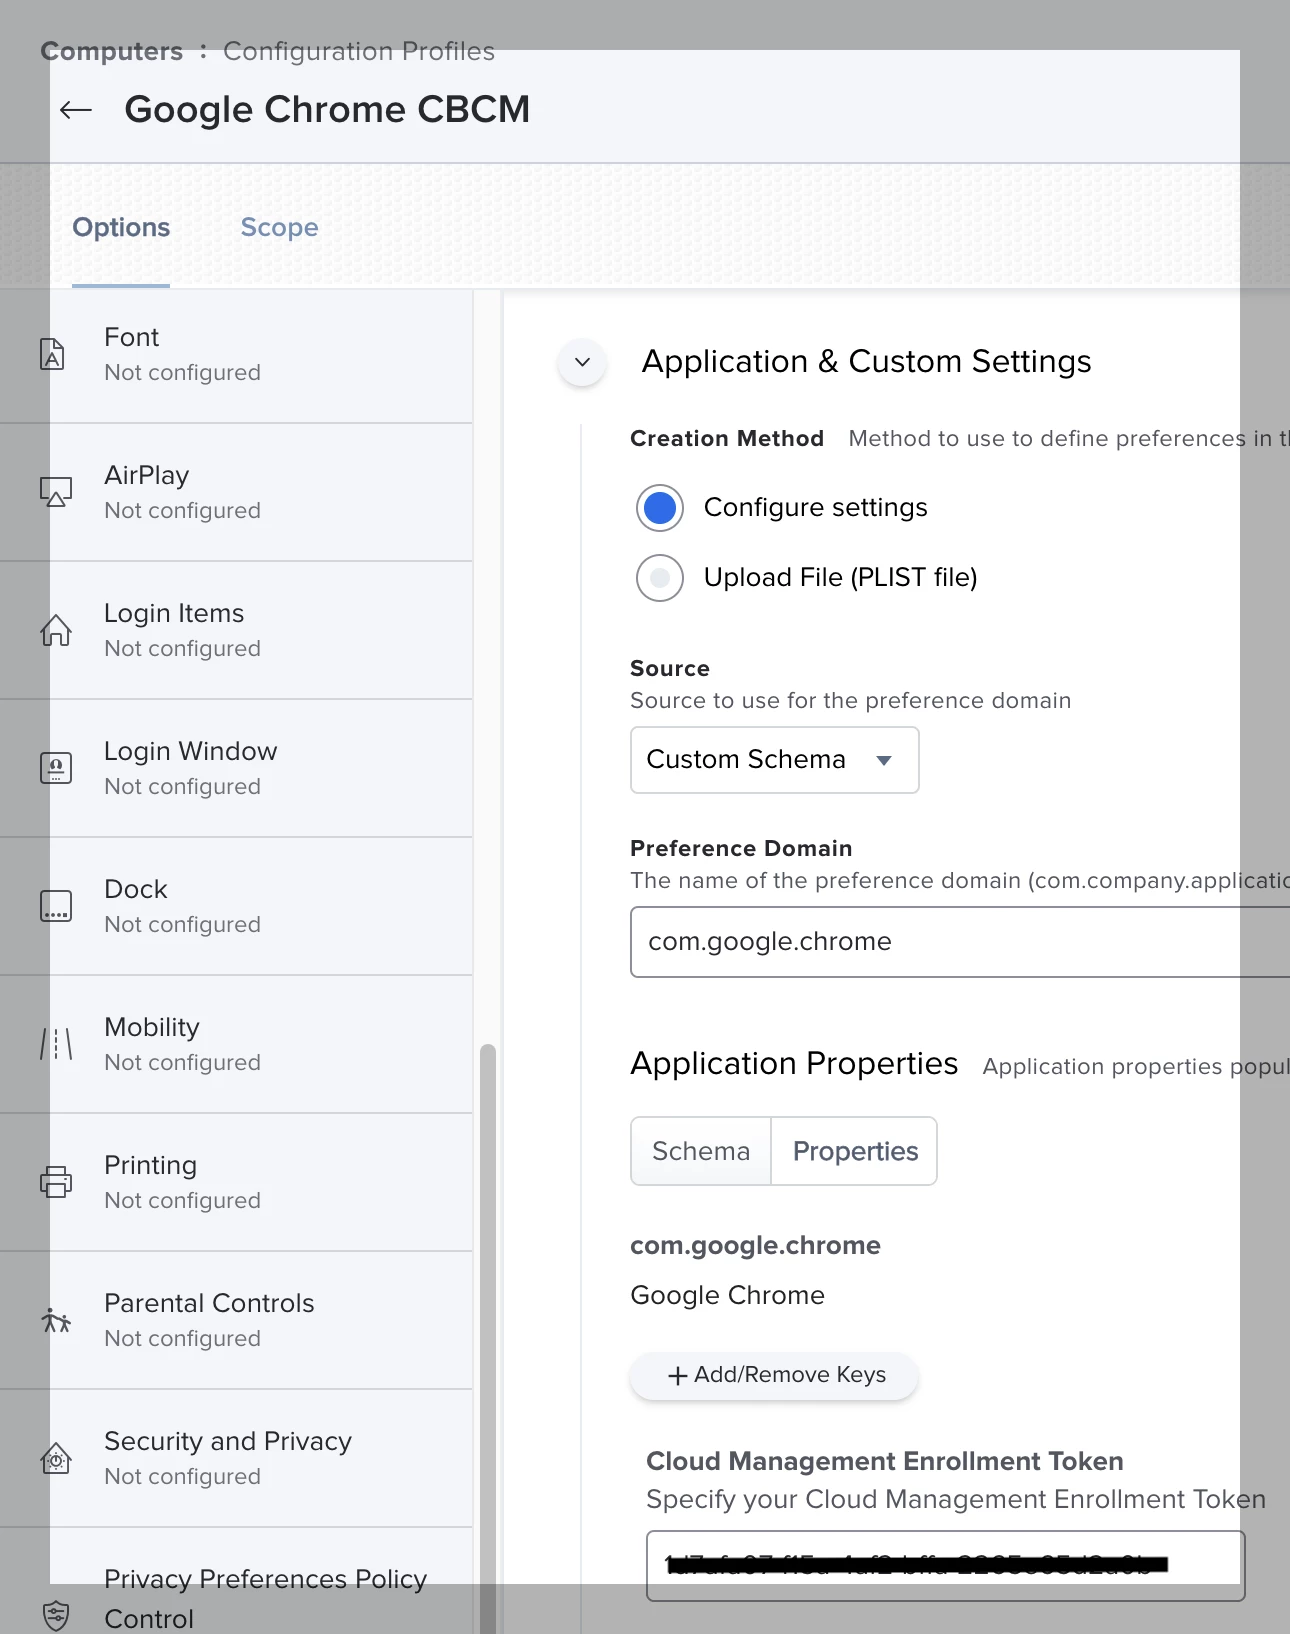Click the Parental Controls icon
The width and height of the screenshot is (1290, 1634).
56,1320
